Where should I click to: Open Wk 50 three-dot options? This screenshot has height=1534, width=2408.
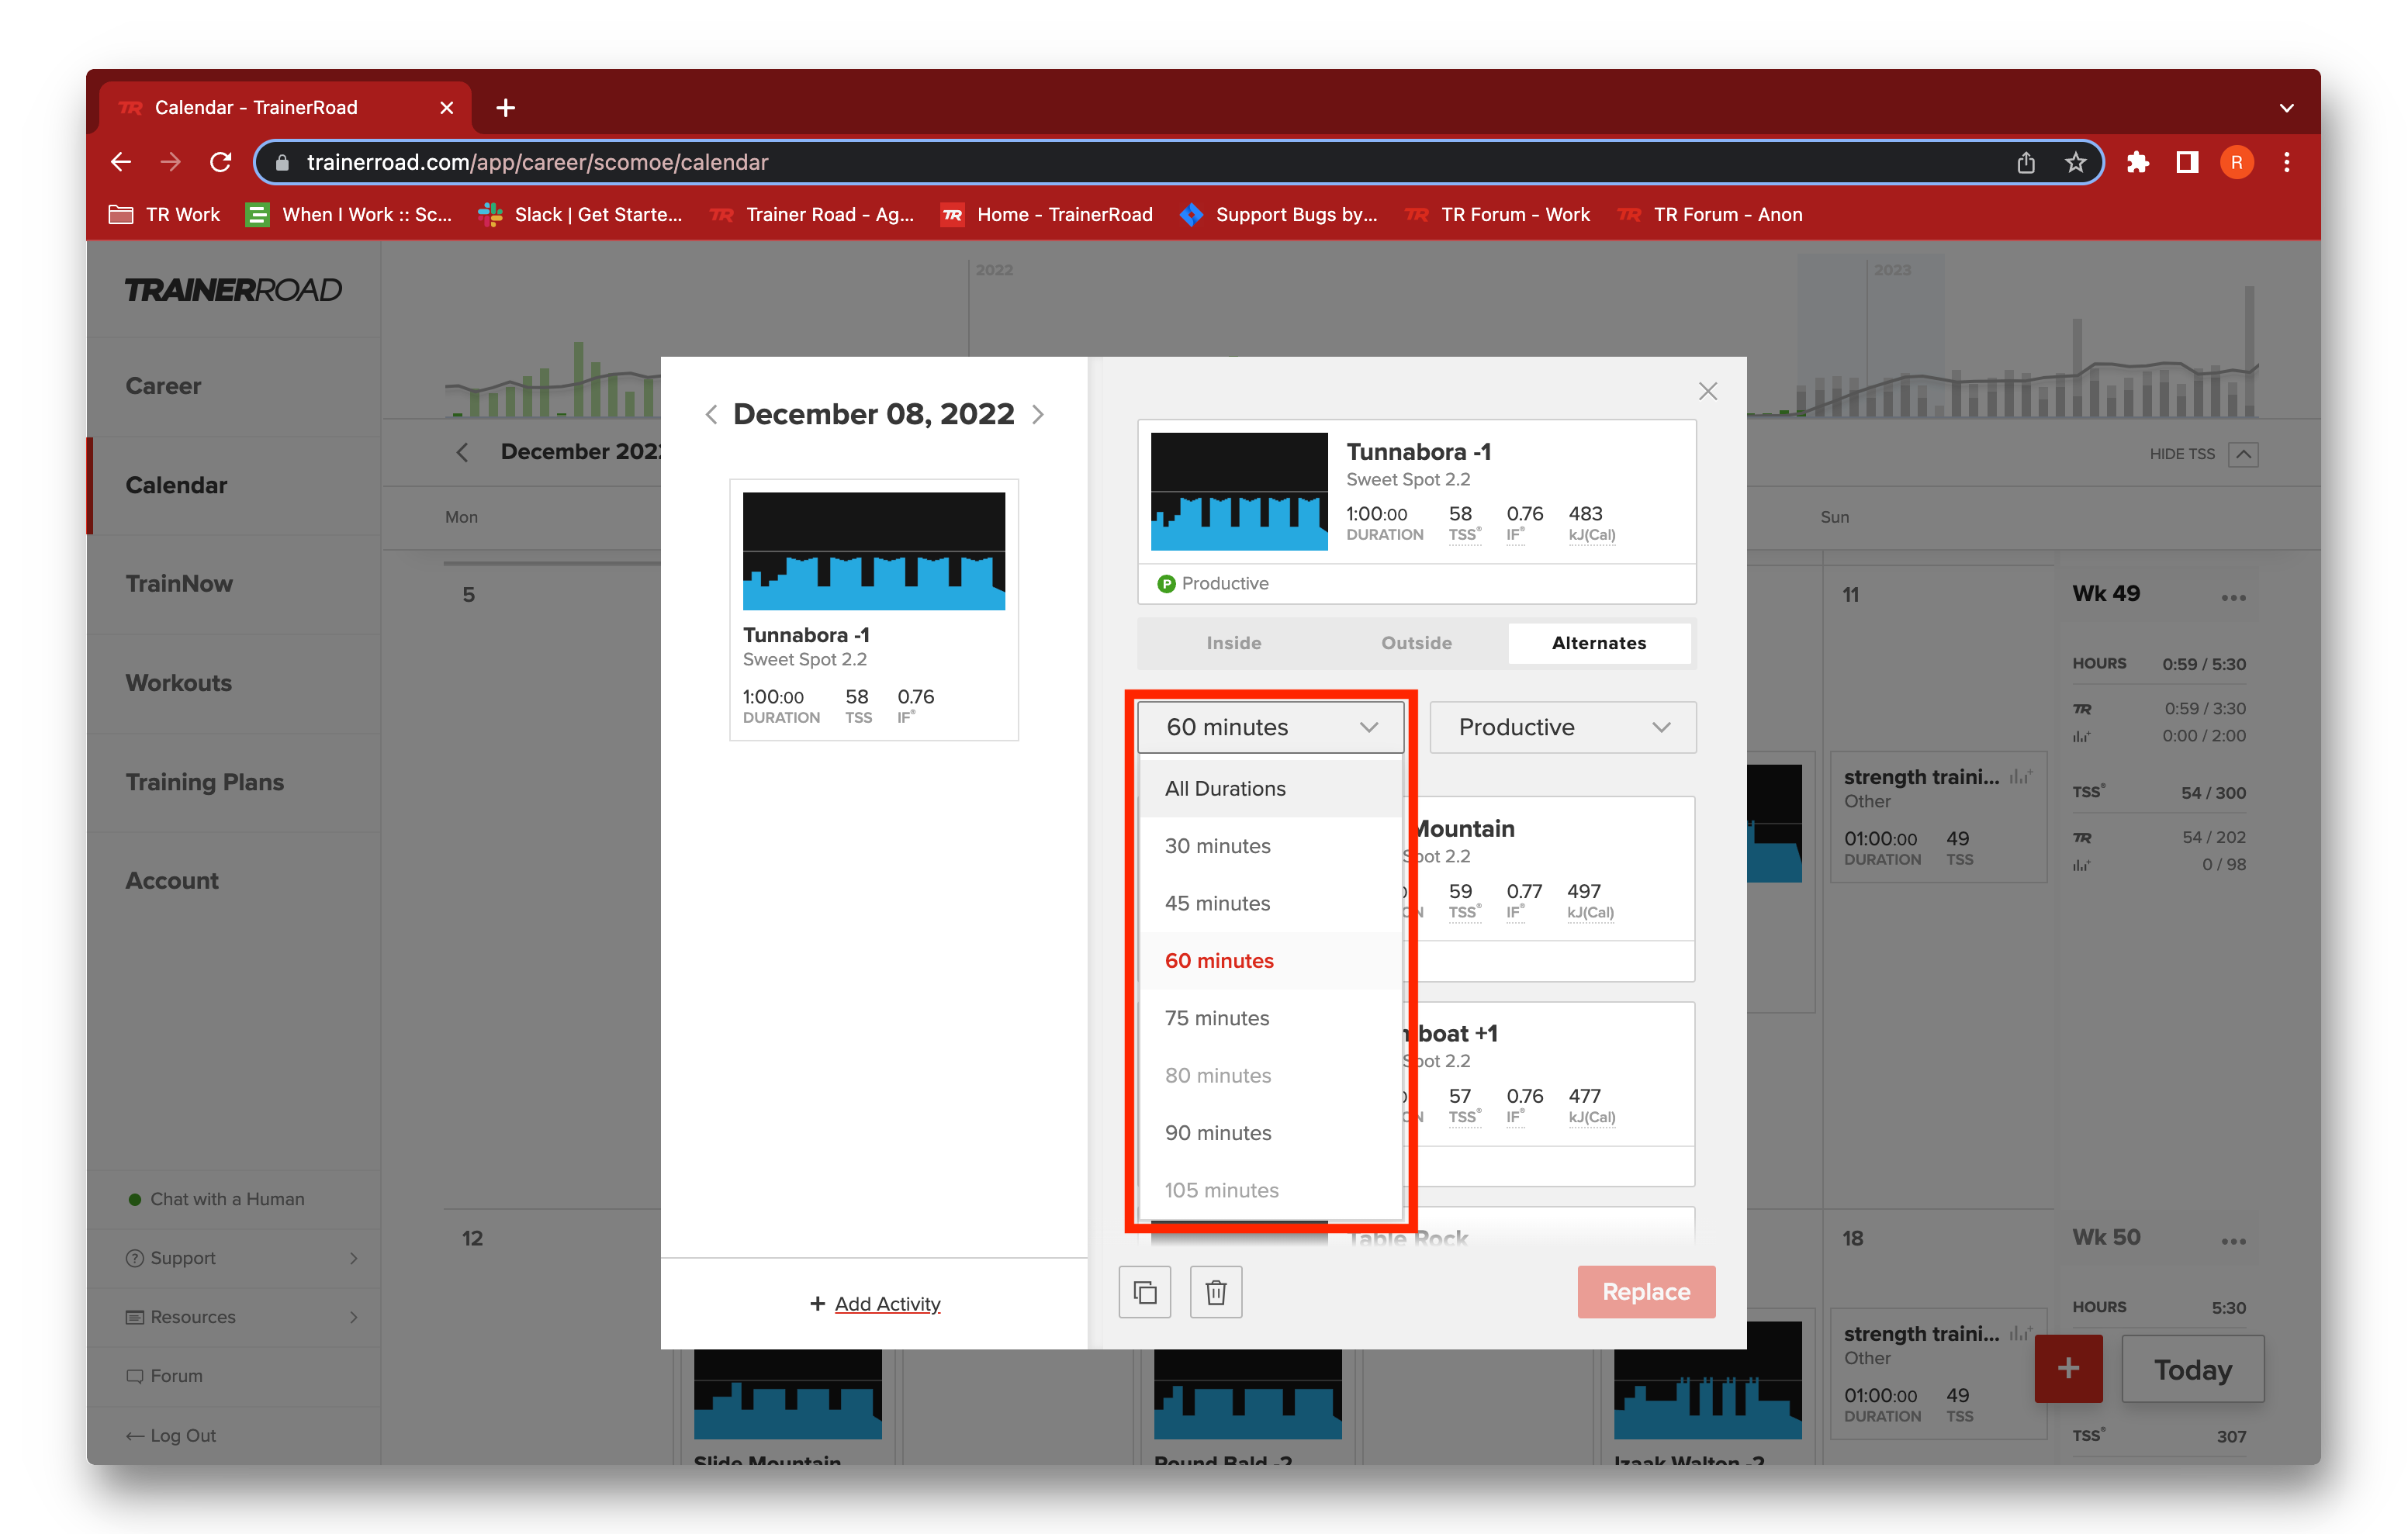click(x=2233, y=1241)
